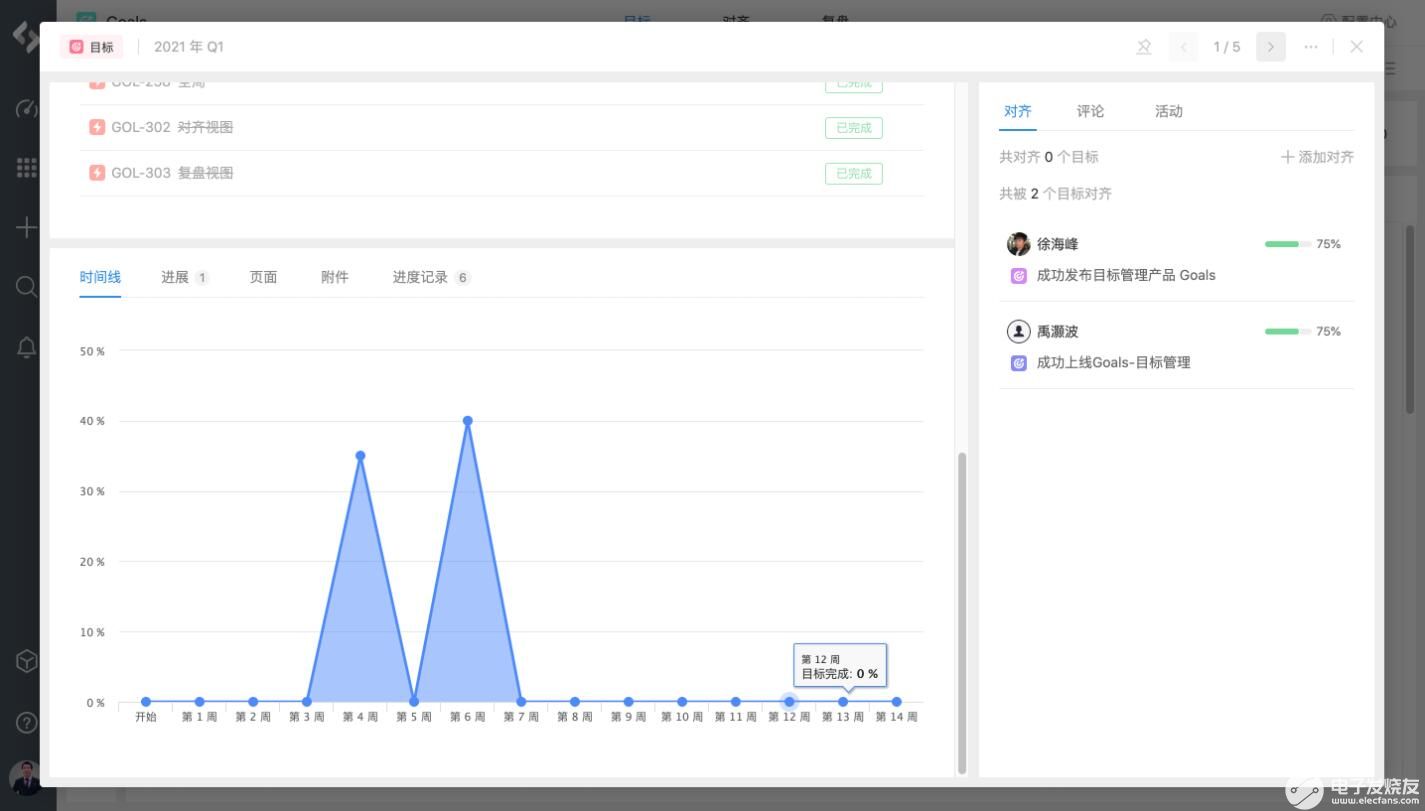Open dashboard gauge icon in left sidebar
Viewport: 1425px width, 811px height.
(x=27, y=109)
